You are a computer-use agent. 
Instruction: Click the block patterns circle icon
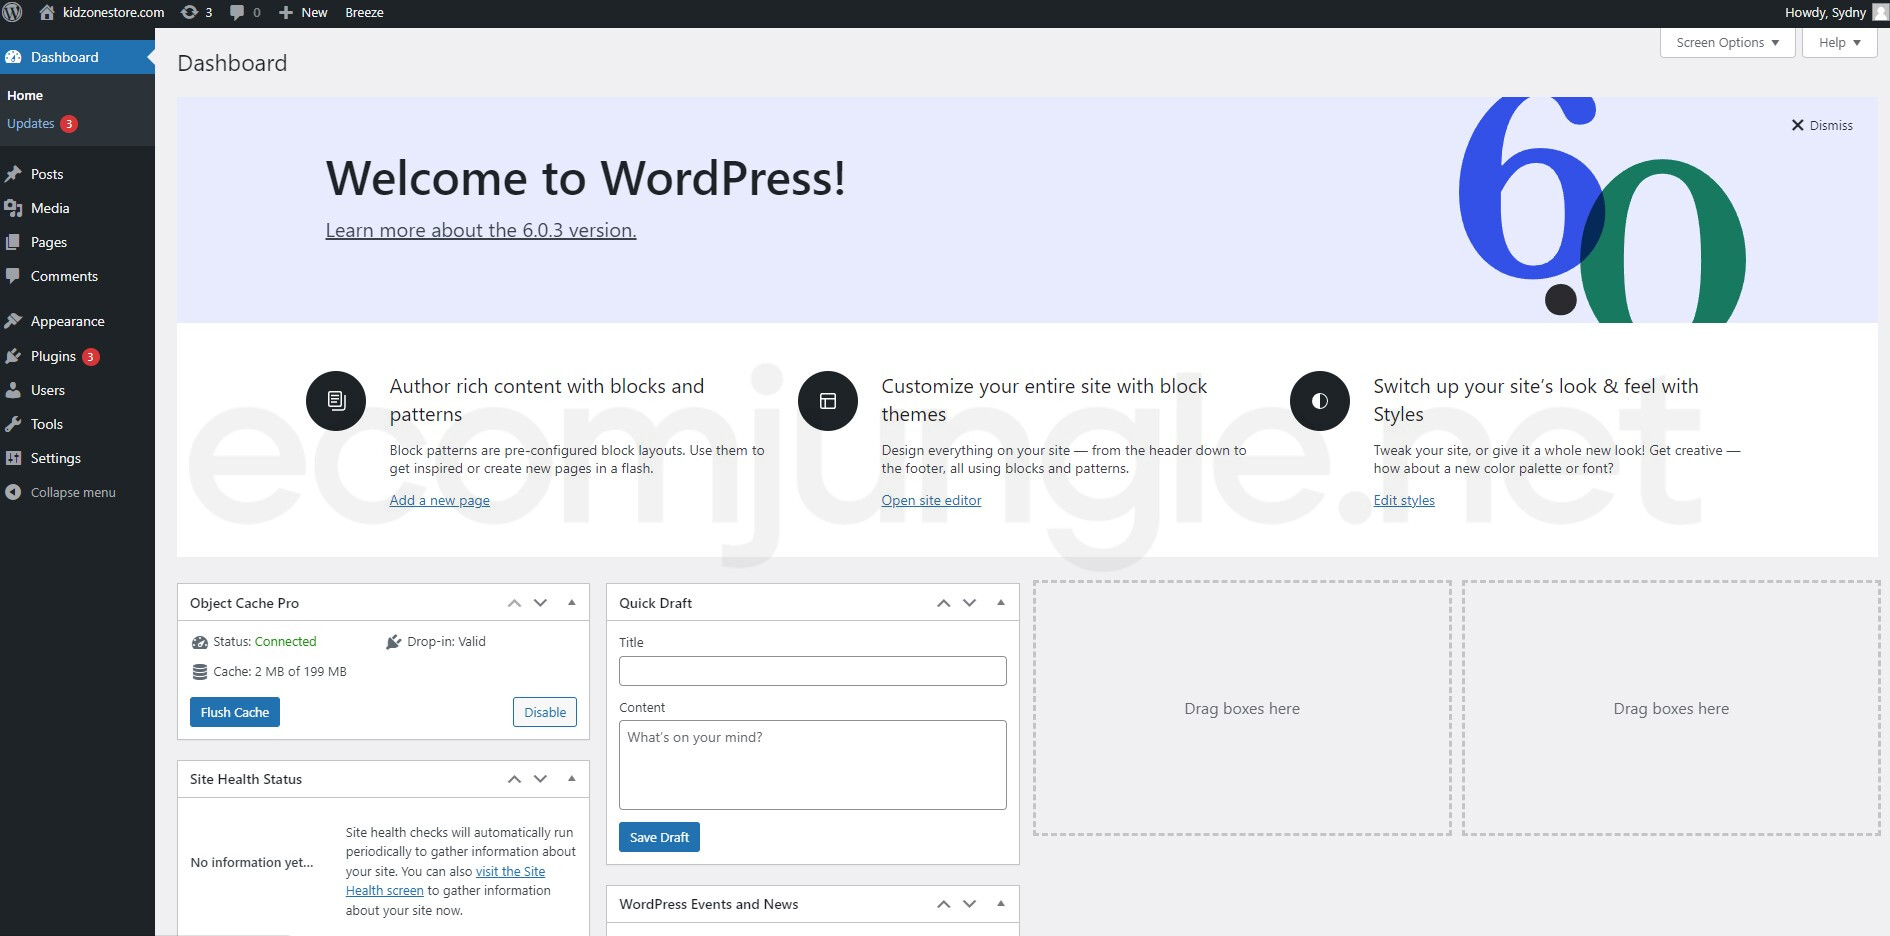(x=336, y=401)
